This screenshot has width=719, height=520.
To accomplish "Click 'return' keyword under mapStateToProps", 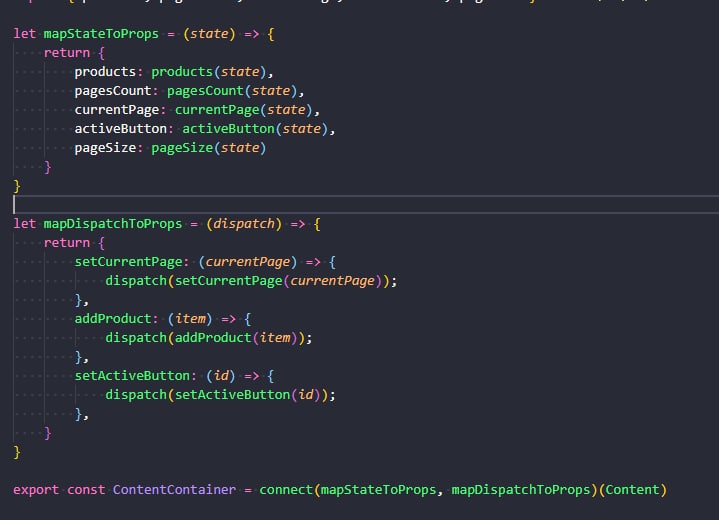I will [x=66, y=53].
